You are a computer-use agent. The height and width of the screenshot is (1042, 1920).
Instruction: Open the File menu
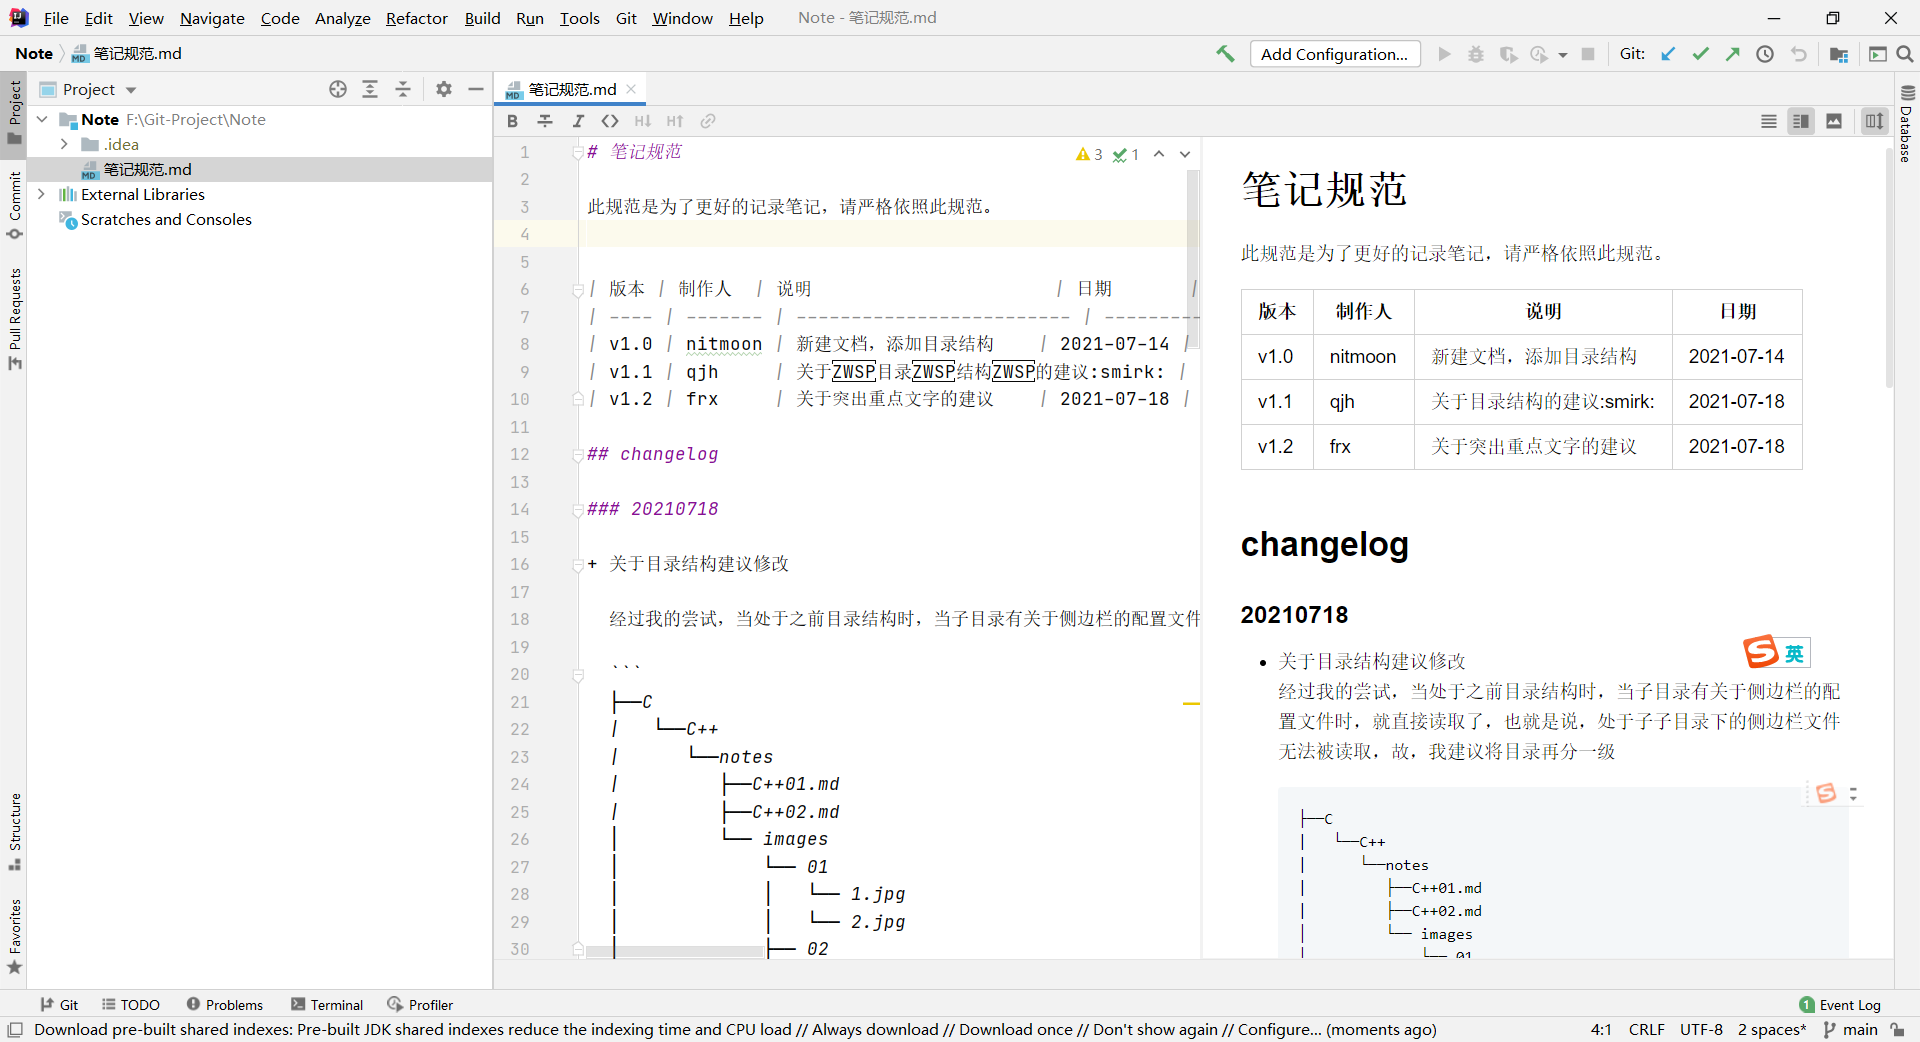tap(56, 18)
